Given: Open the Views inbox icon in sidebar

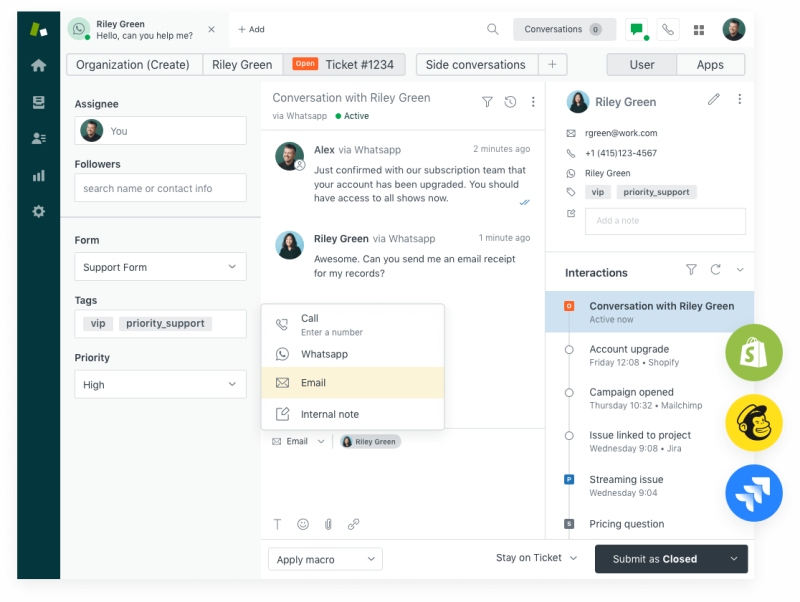Looking at the screenshot, I should (38, 102).
